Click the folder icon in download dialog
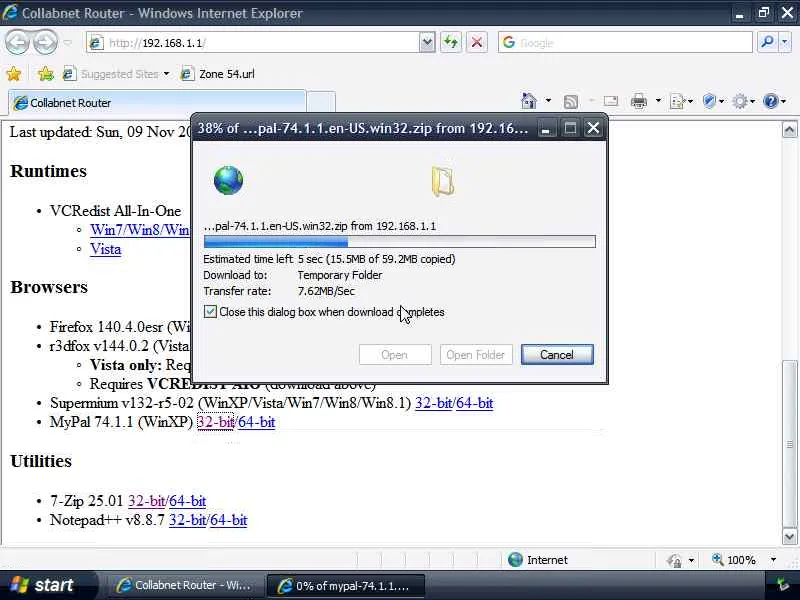This screenshot has width=800, height=600. point(443,181)
